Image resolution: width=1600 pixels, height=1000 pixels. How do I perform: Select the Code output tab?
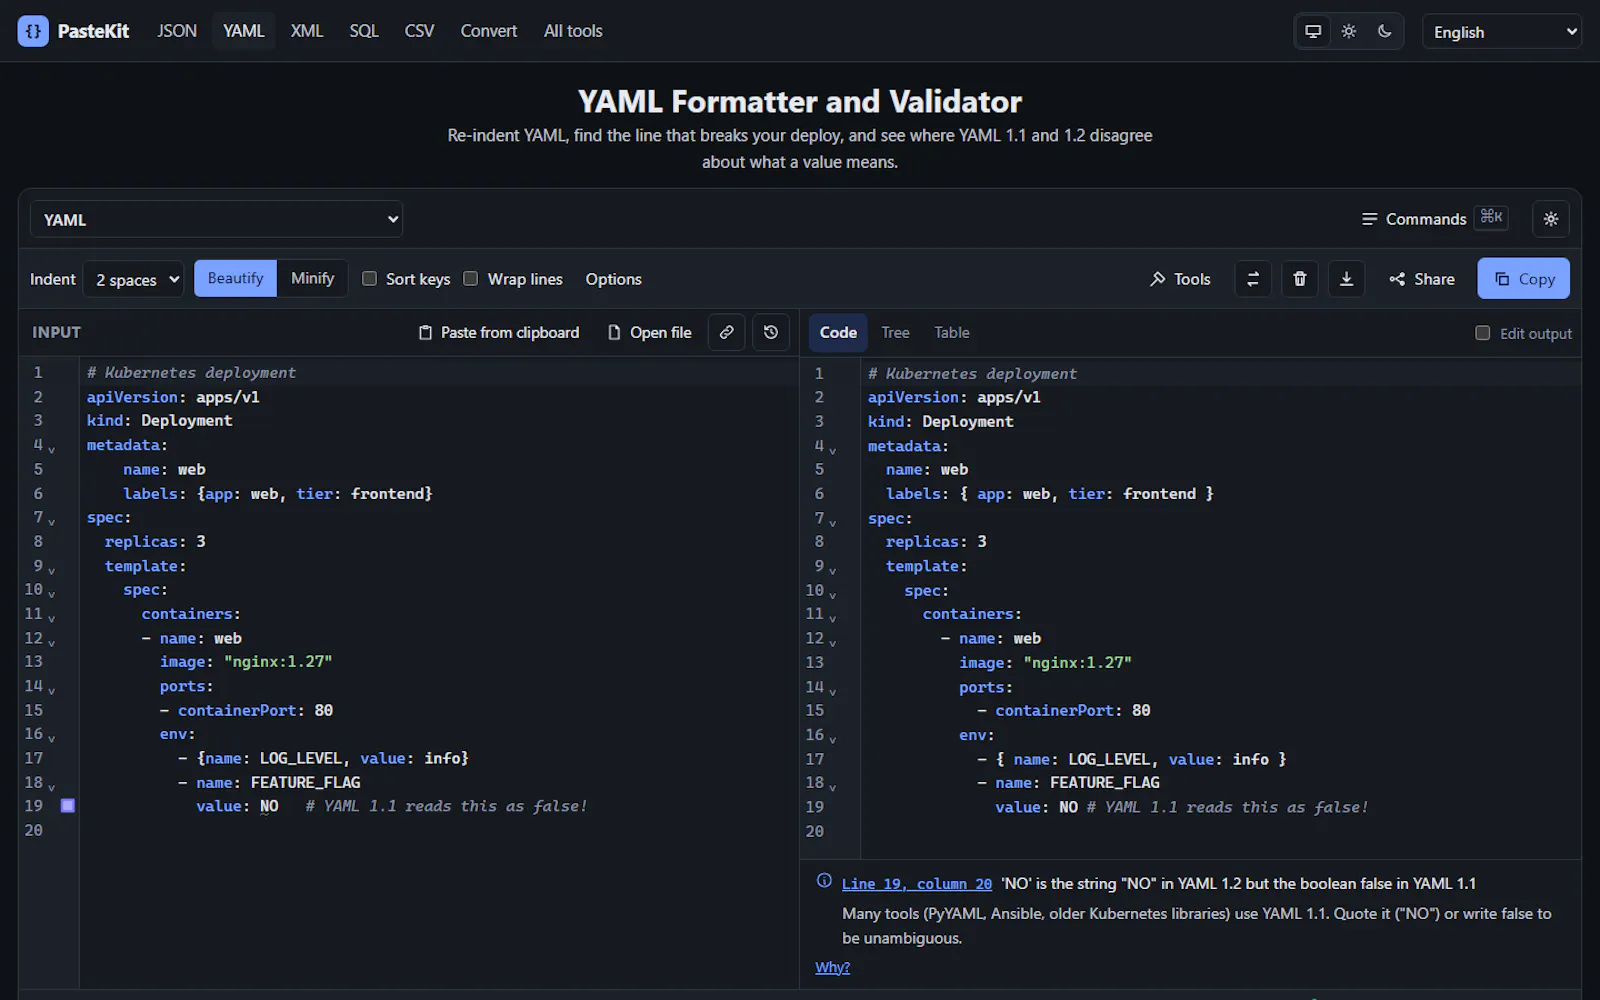point(838,332)
